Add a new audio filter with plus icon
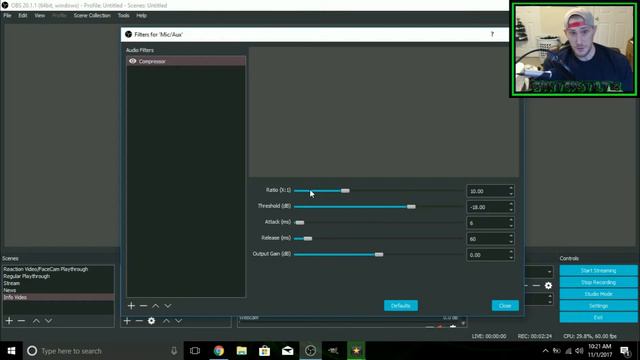This screenshot has width=640, height=360. (131, 306)
